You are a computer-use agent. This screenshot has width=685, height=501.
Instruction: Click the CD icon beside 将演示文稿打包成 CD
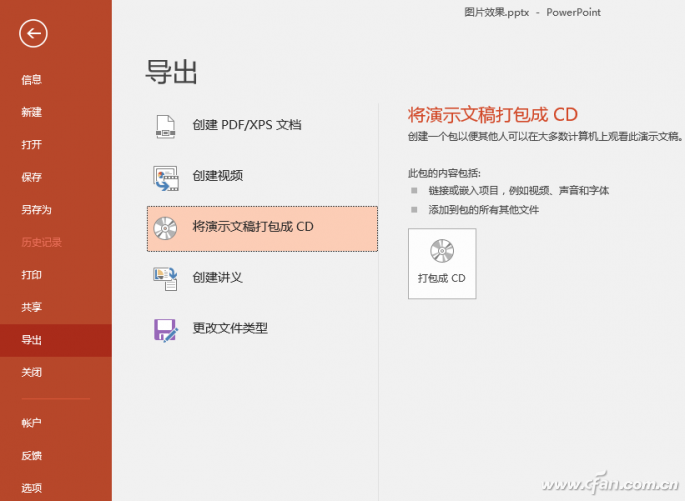click(165, 228)
